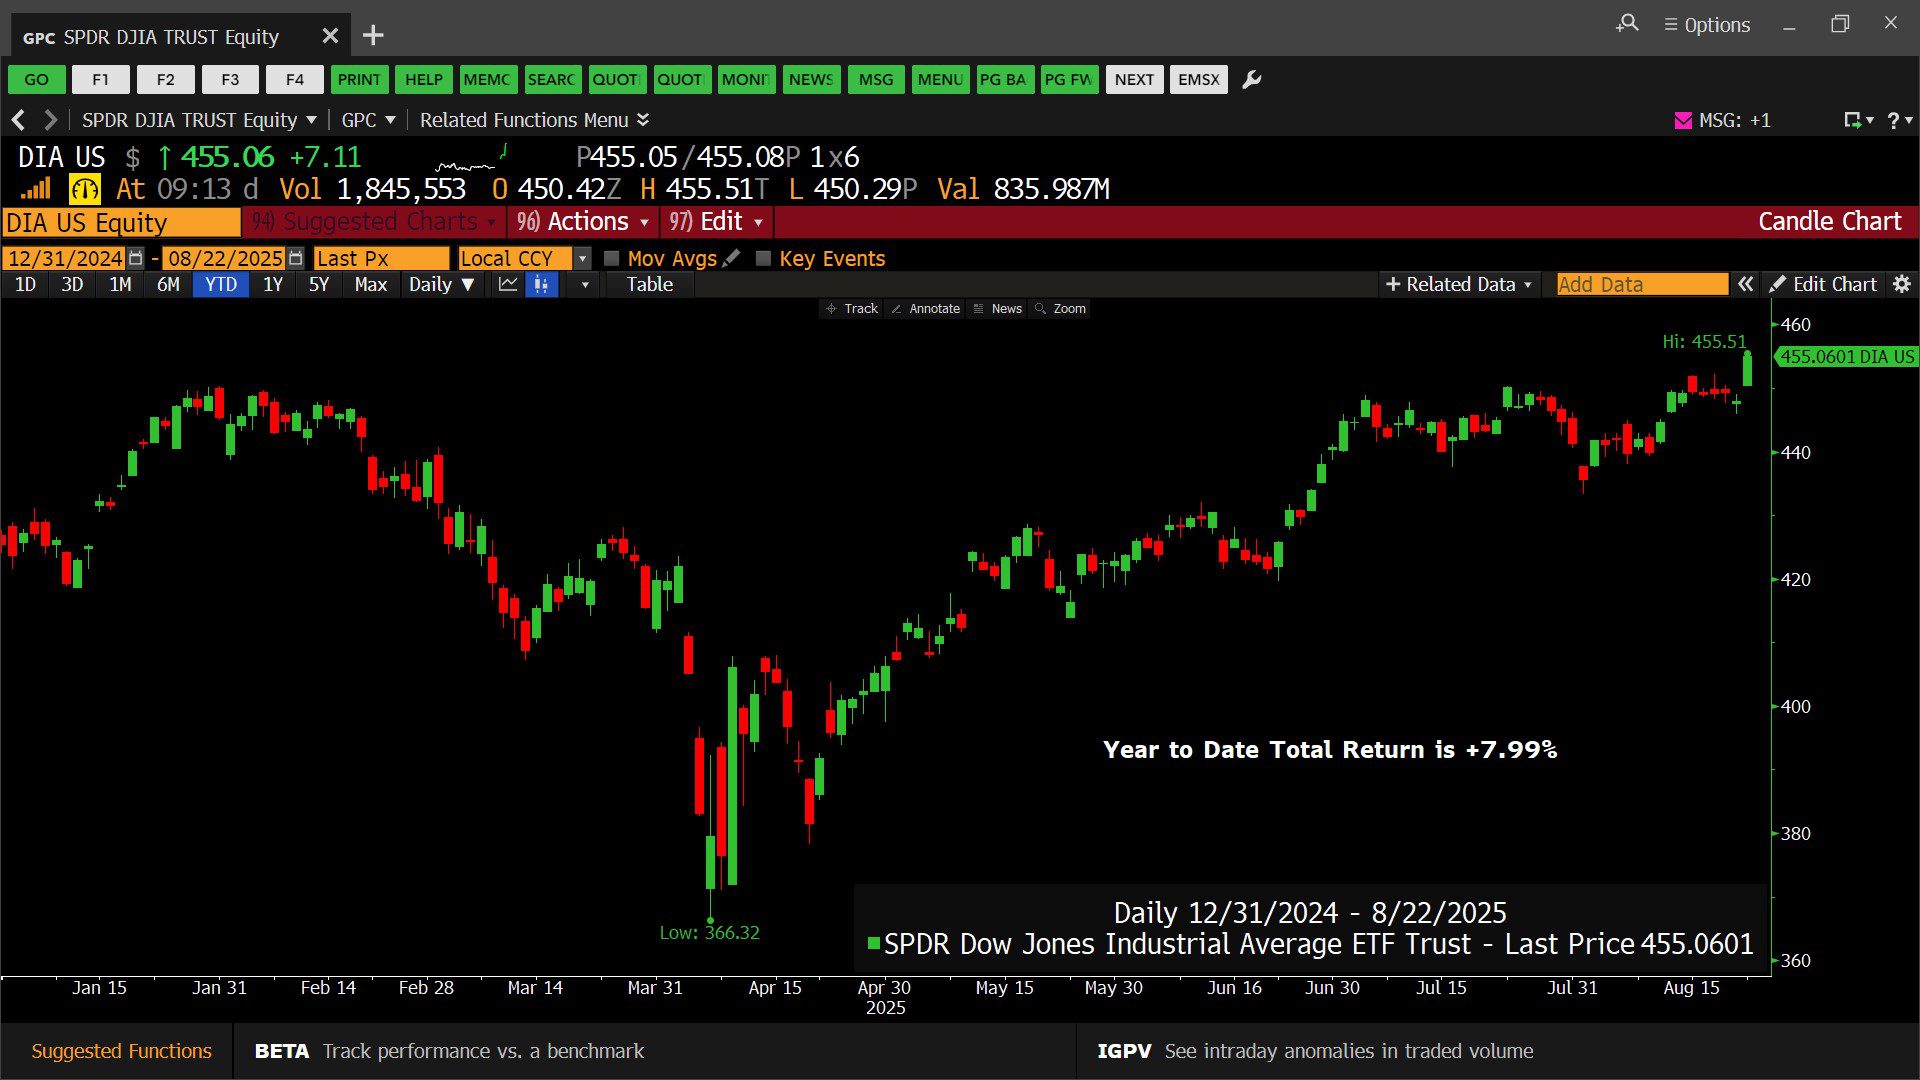Open the Options menu
The width and height of the screenshot is (1920, 1080).
(1707, 25)
